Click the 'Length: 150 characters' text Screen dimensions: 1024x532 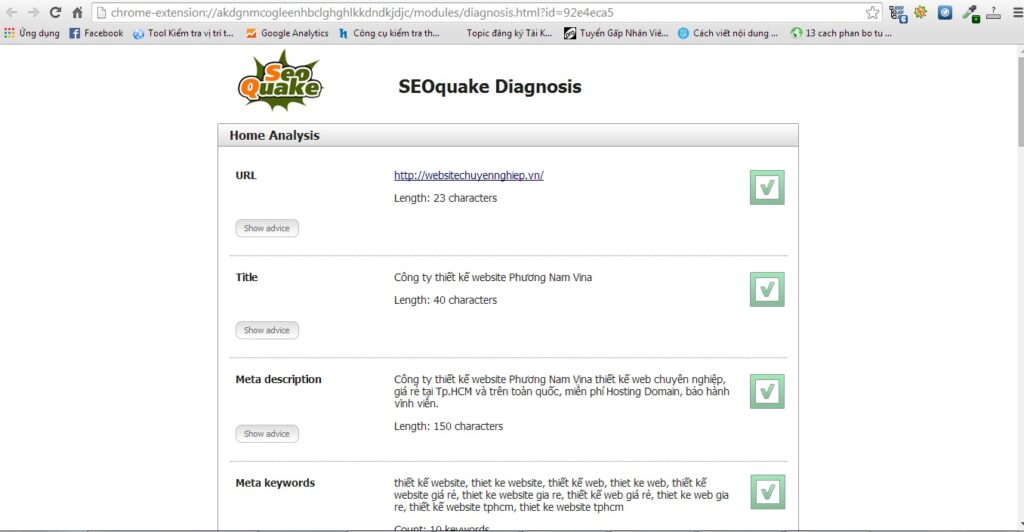pyautogui.click(x=449, y=426)
